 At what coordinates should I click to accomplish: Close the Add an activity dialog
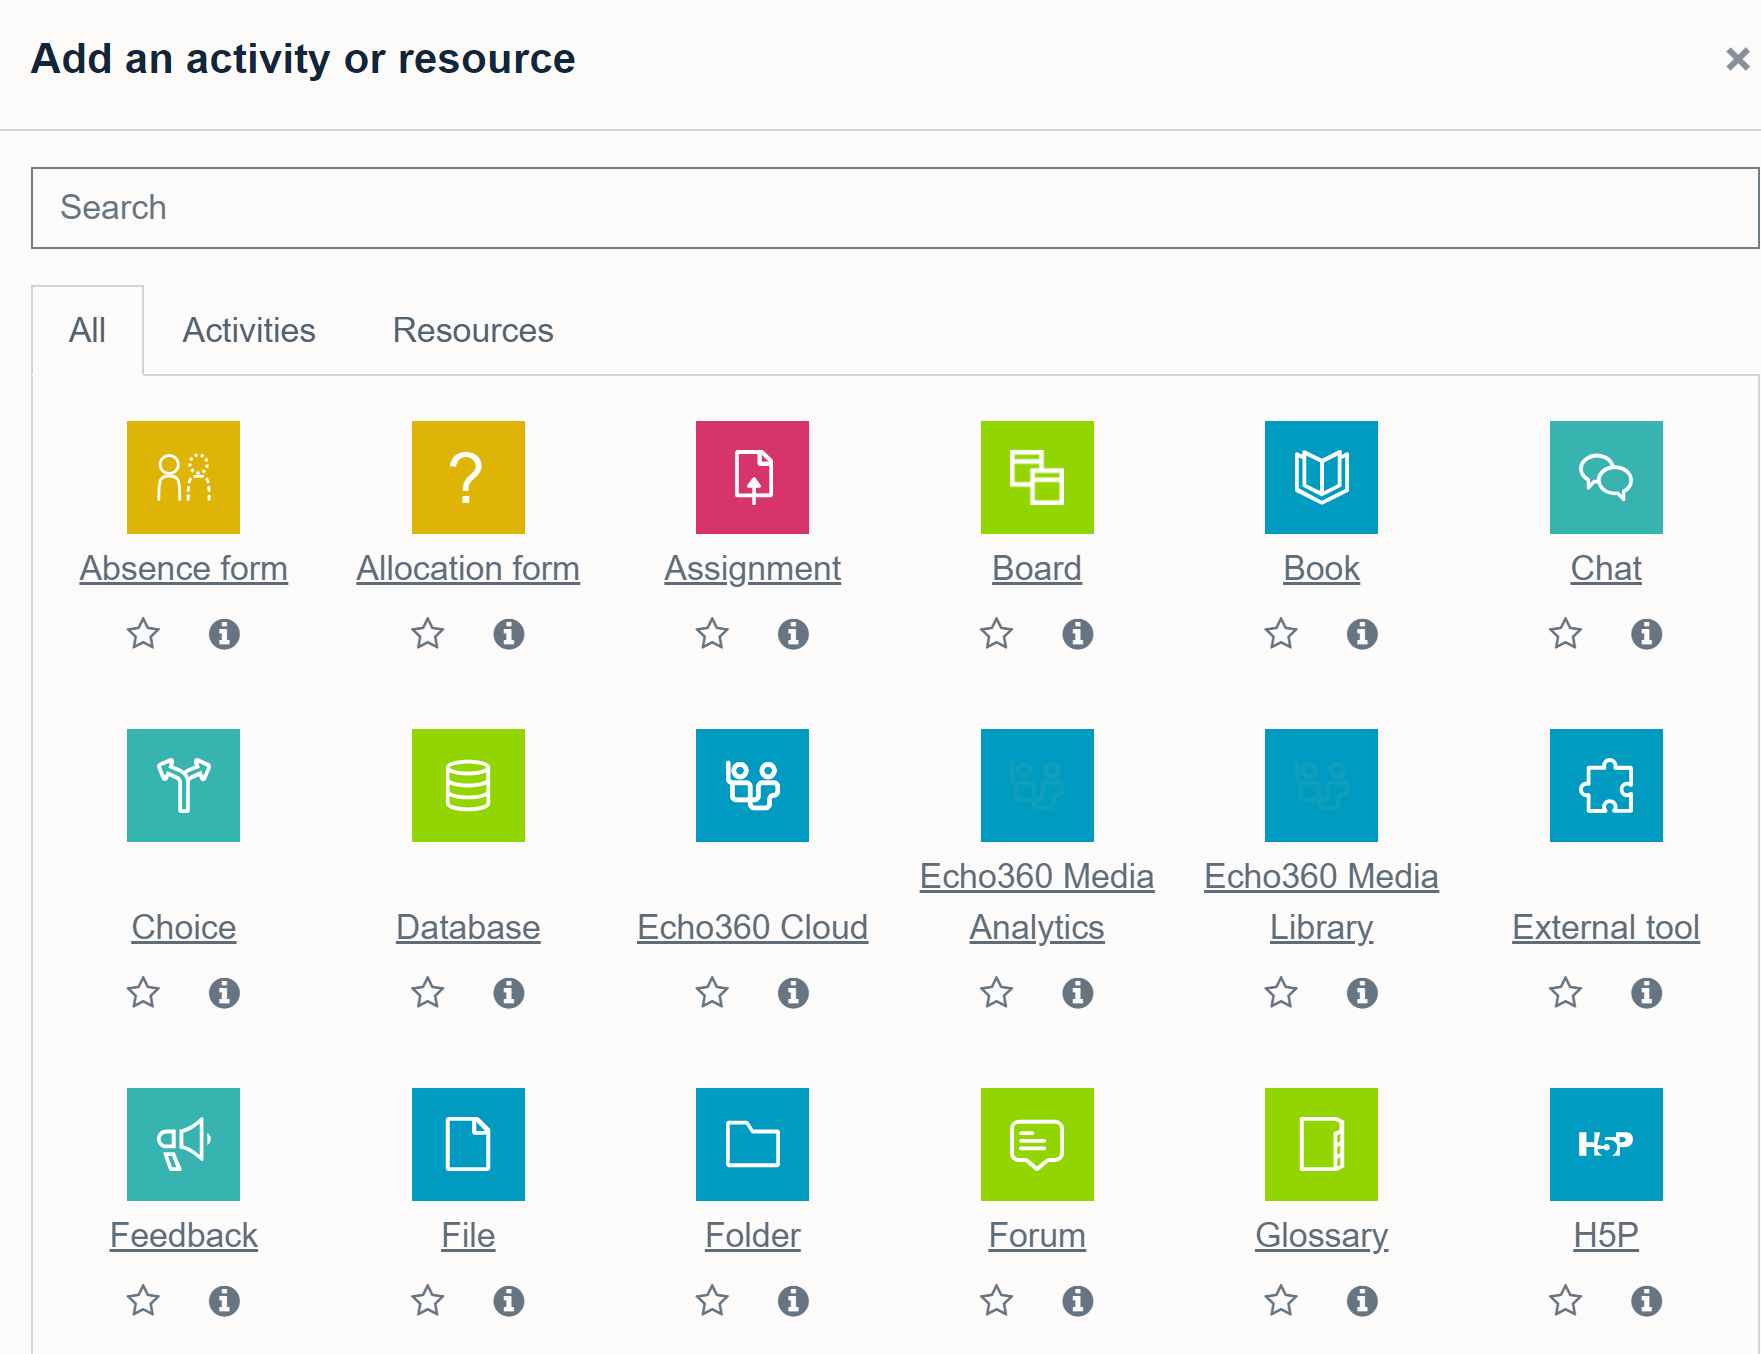coord(1737,59)
